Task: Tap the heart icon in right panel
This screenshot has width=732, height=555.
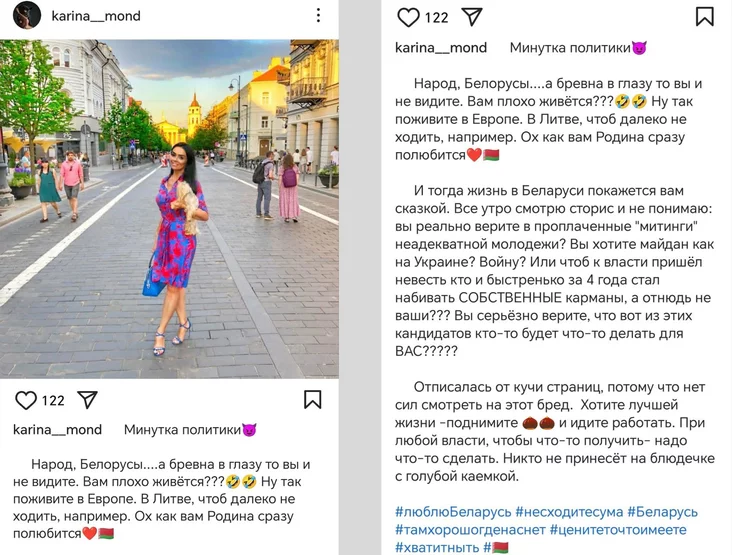Action: tap(408, 17)
